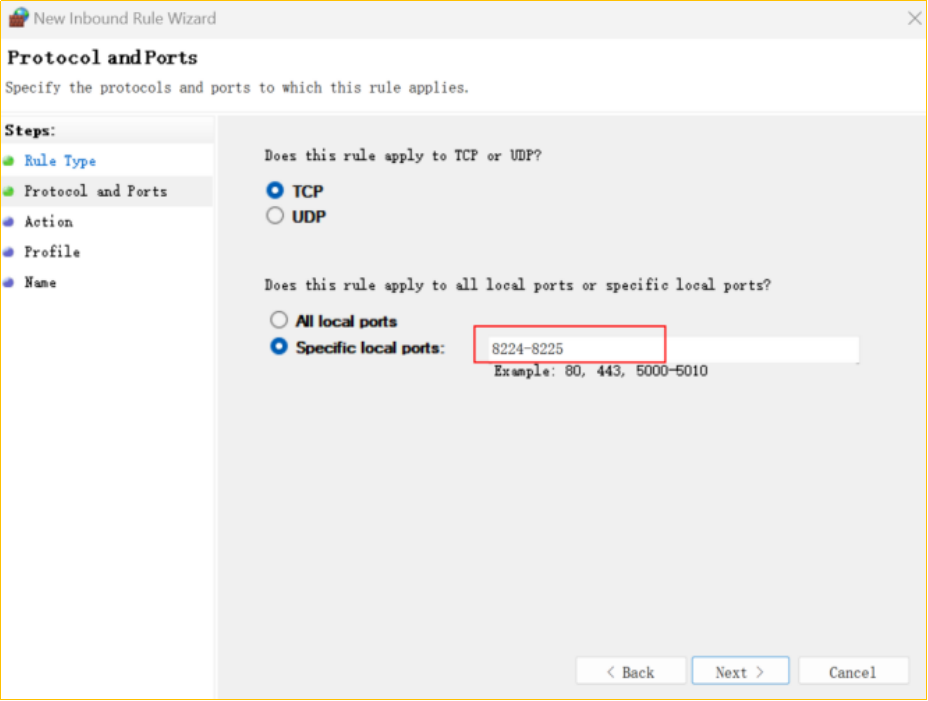Select the TCP protocol radio button
This screenshot has width=928, height=701.
pyautogui.click(x=275, y=191)
